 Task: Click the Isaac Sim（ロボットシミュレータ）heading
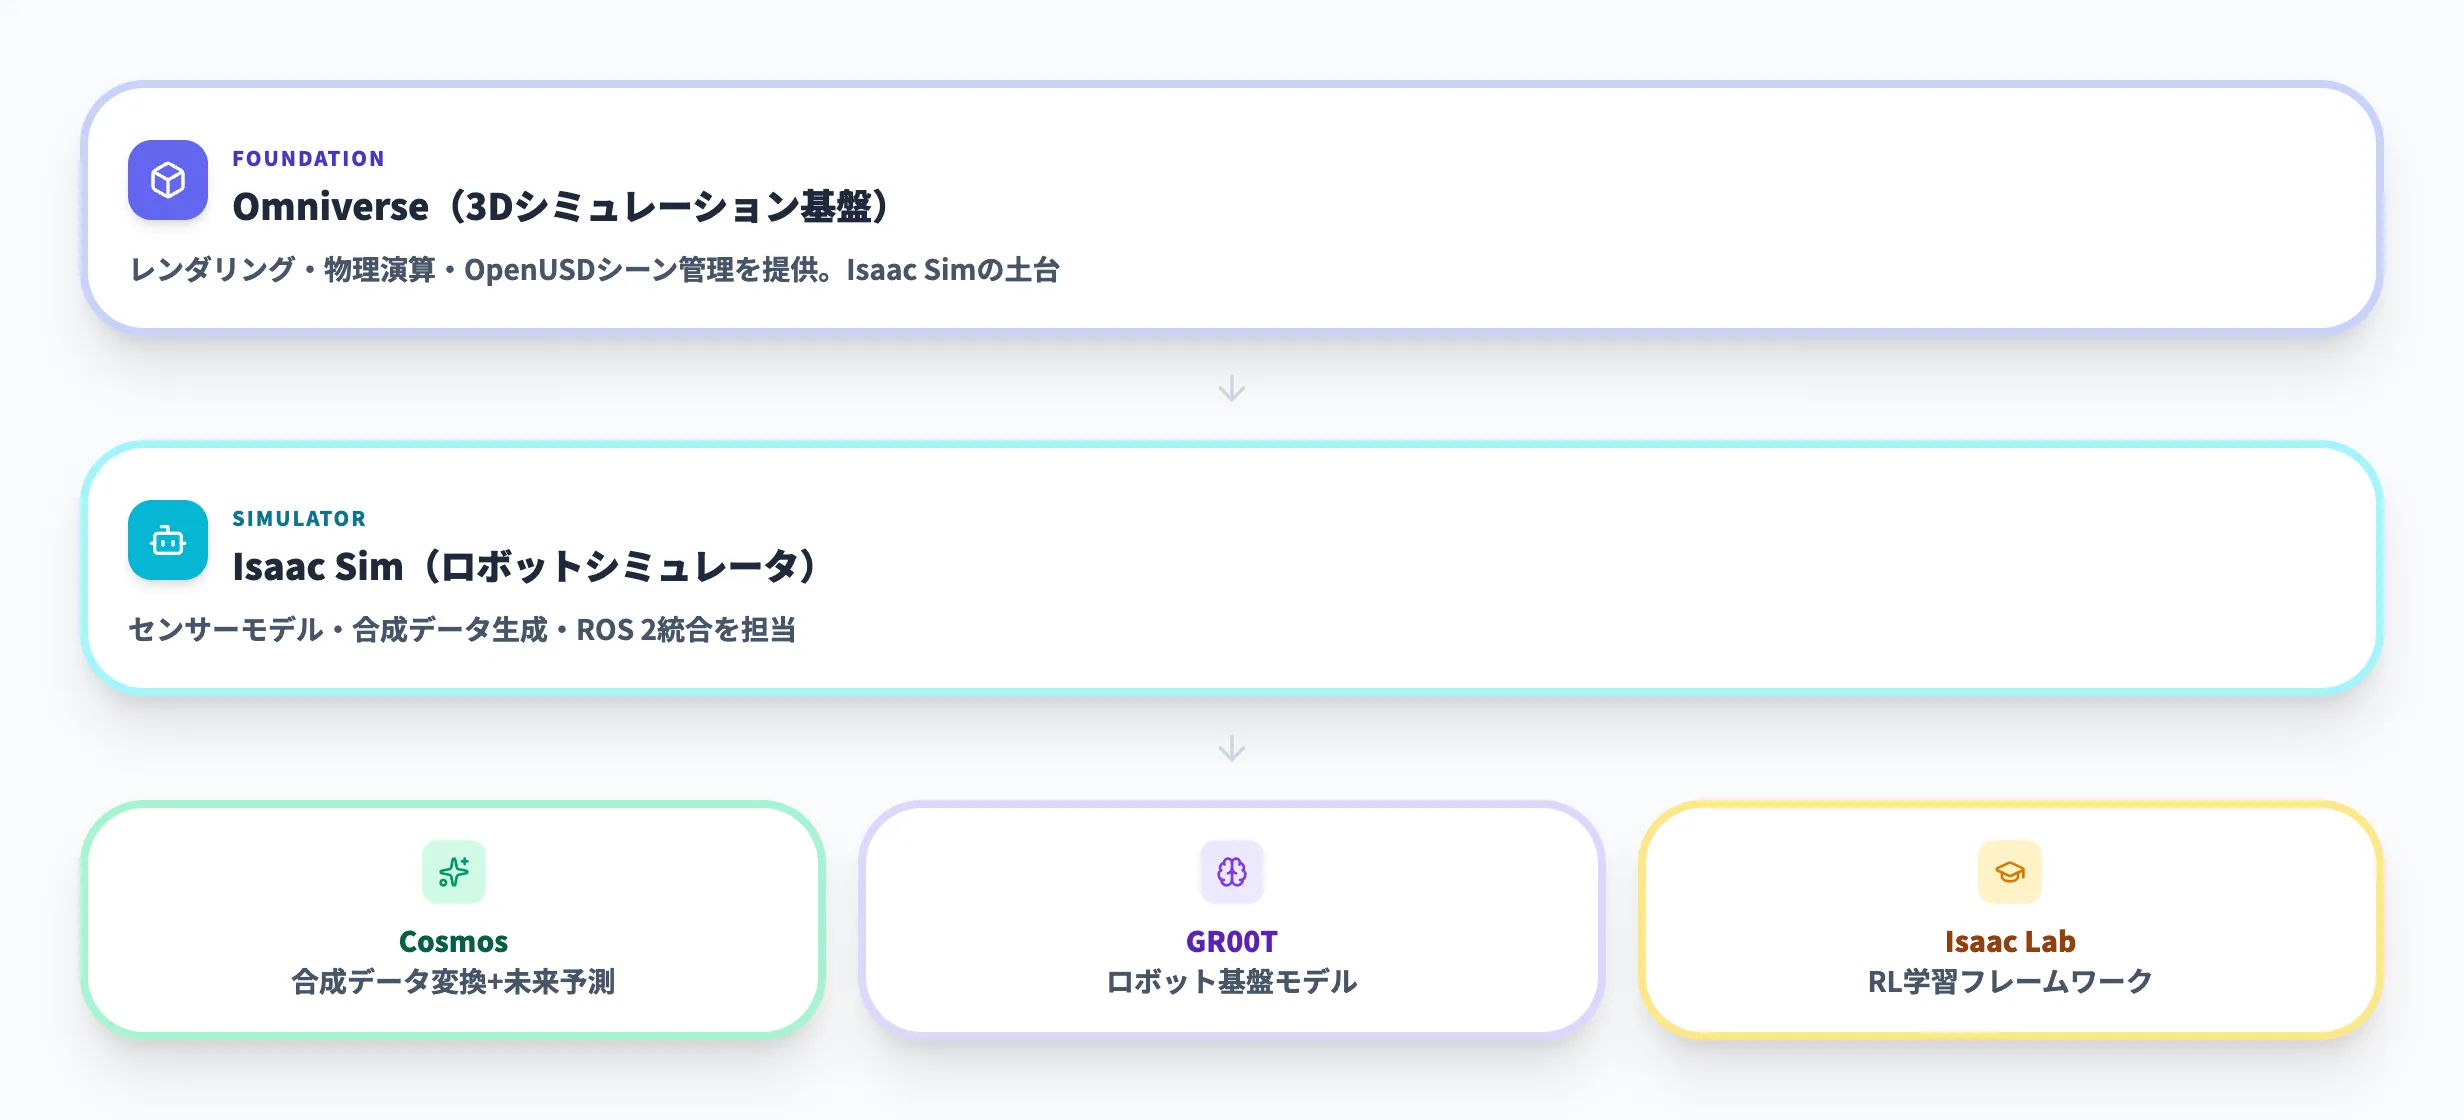(524, 567)
